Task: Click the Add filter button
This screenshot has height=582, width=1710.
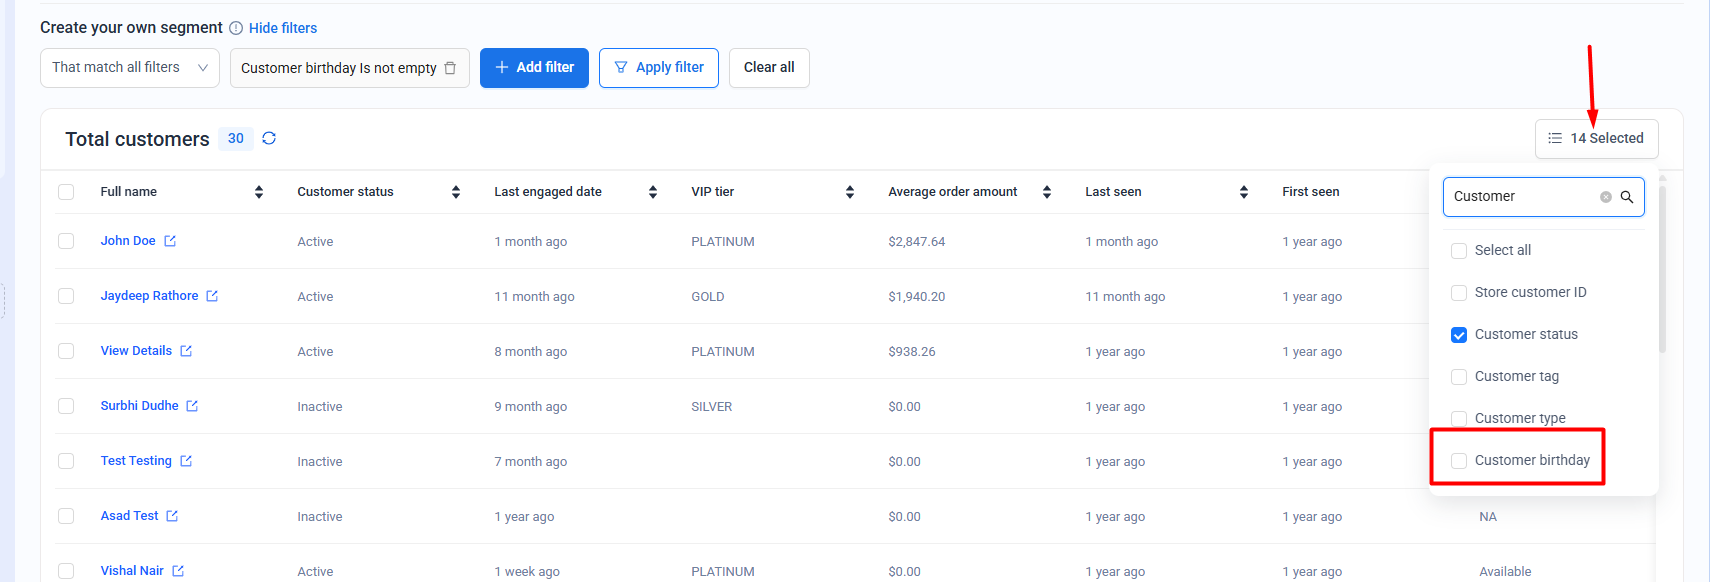Action: (534, 68)
